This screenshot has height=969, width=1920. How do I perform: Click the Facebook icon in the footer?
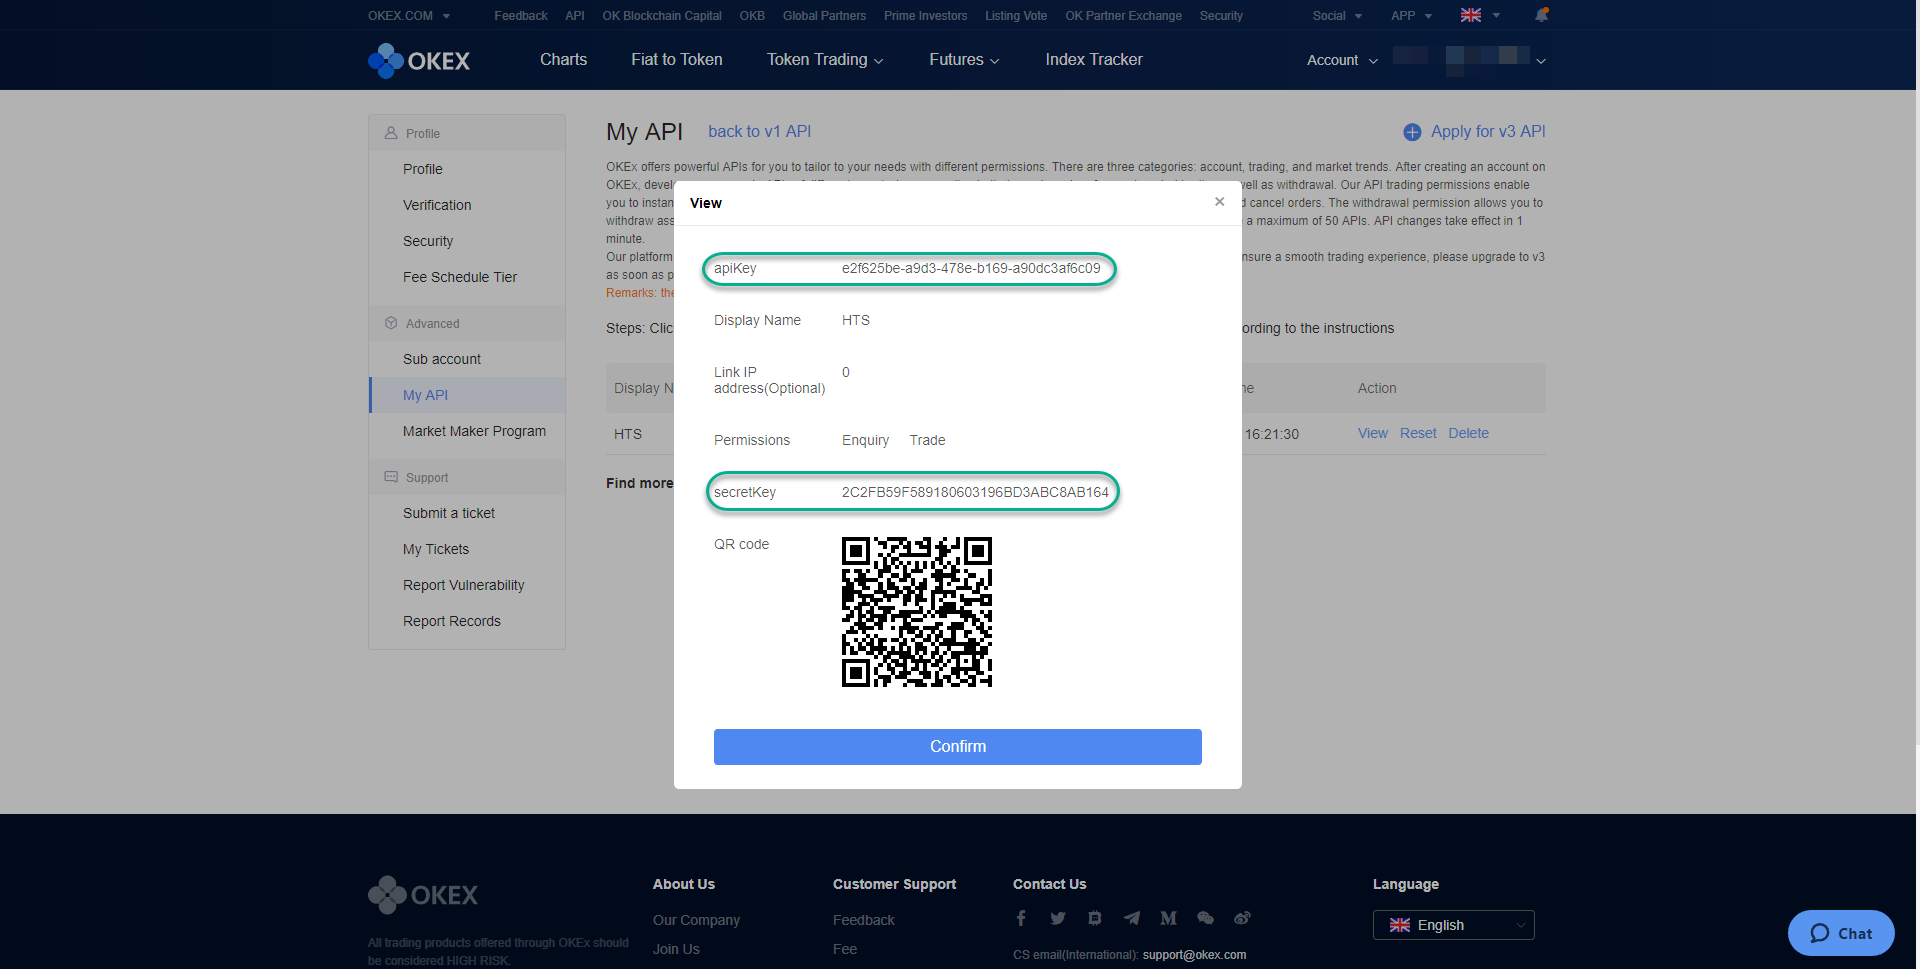pos(1021,917)
